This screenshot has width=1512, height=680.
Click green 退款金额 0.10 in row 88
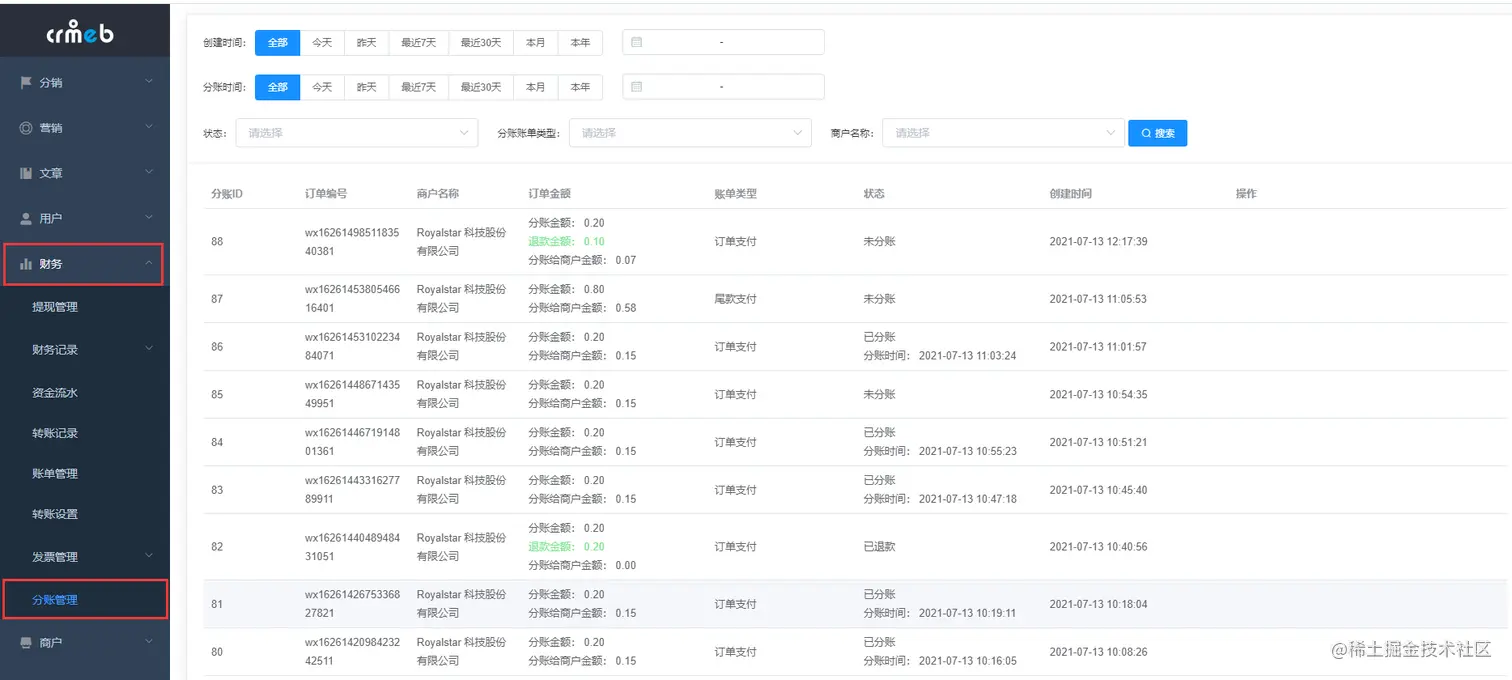pyautogui.click(x=566, y=242)
